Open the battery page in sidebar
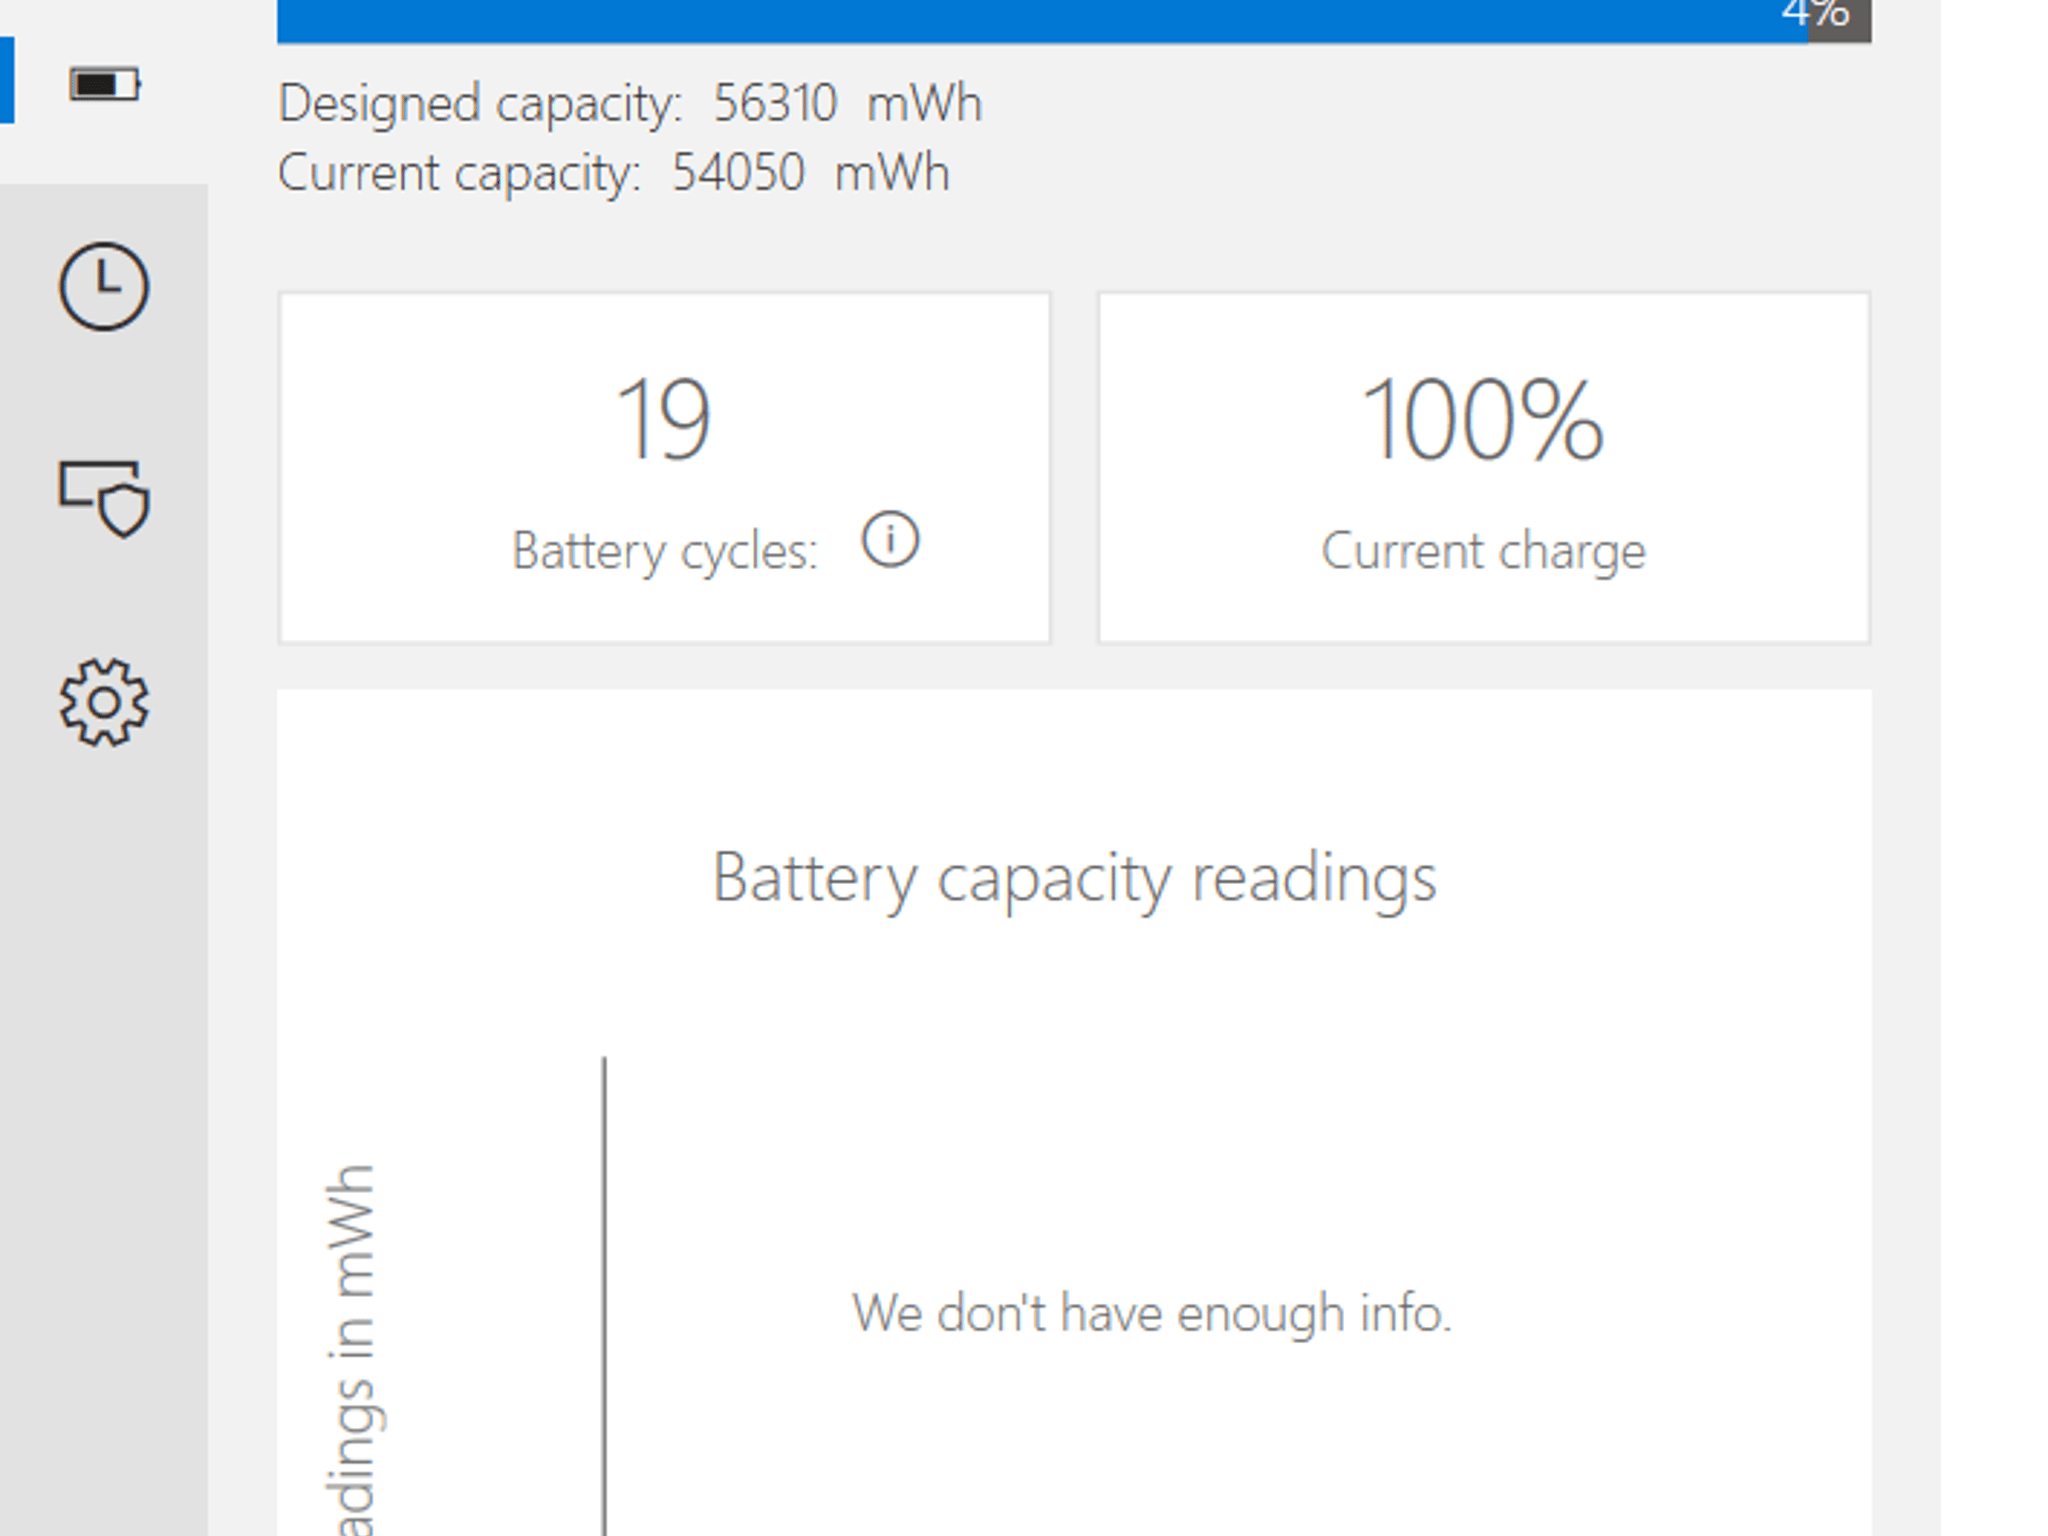Viewport: 2048px width, 1536px height. tap(104, 85)
